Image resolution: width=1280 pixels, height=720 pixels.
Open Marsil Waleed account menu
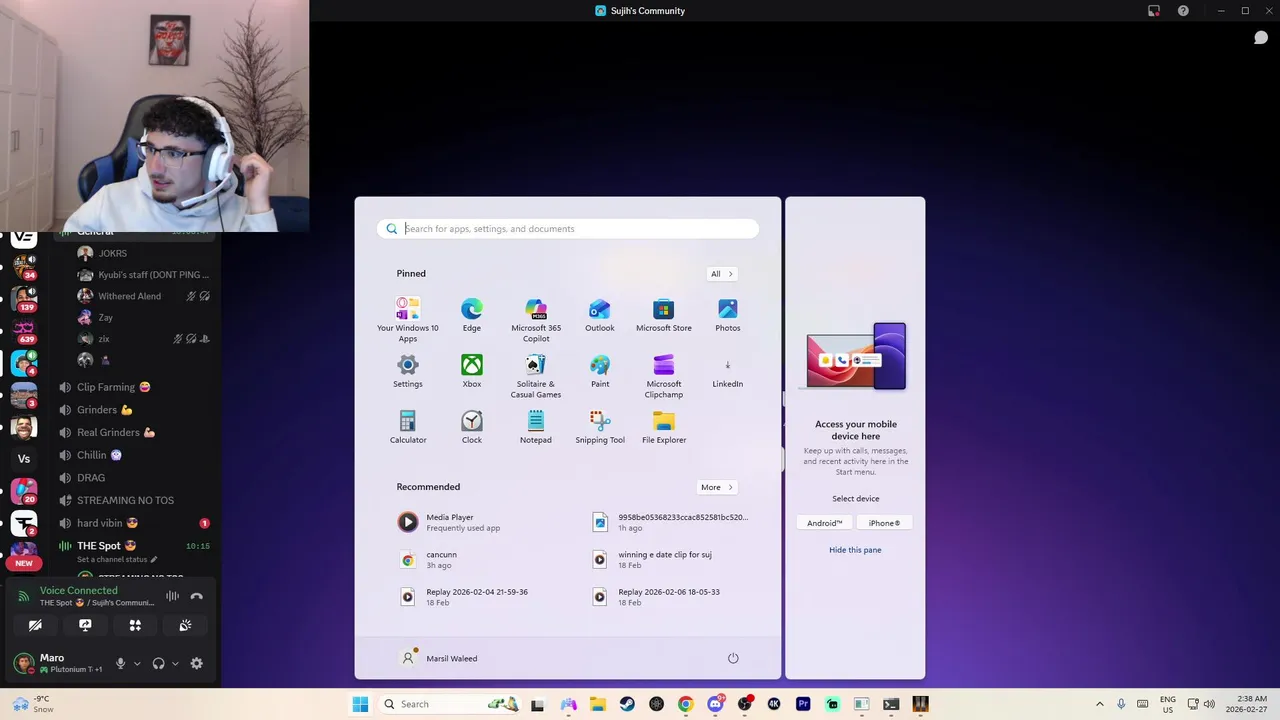(x=439, y=658)
